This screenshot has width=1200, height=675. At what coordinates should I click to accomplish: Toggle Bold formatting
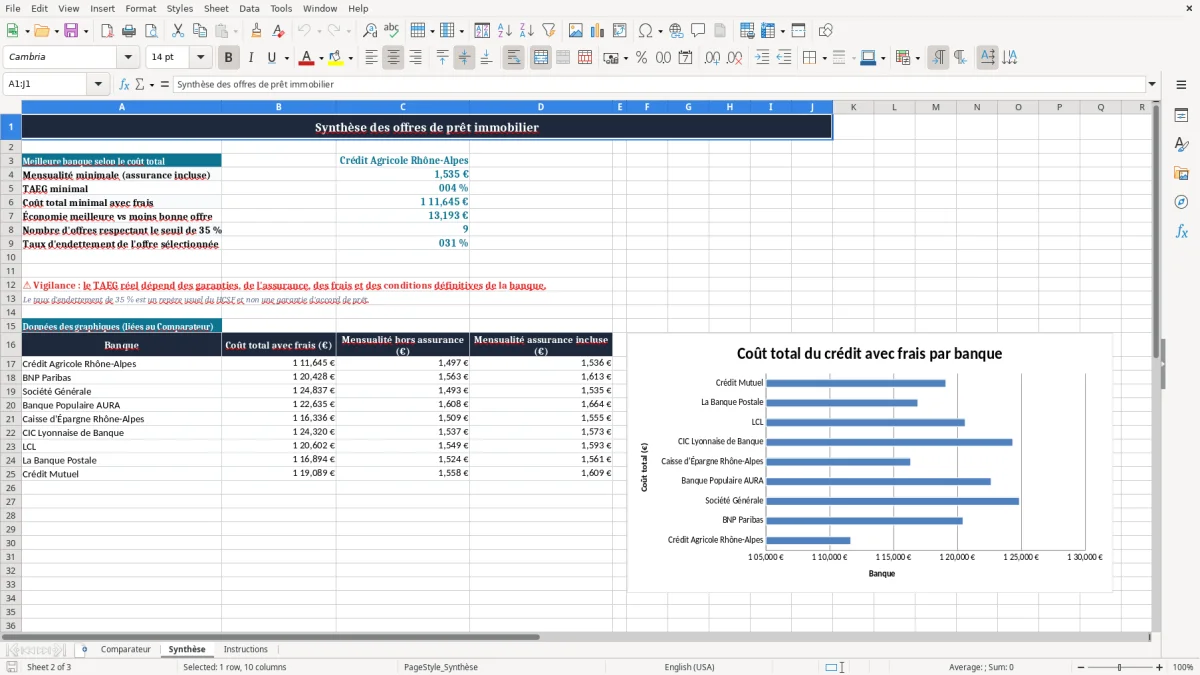(x=229, y=58)
